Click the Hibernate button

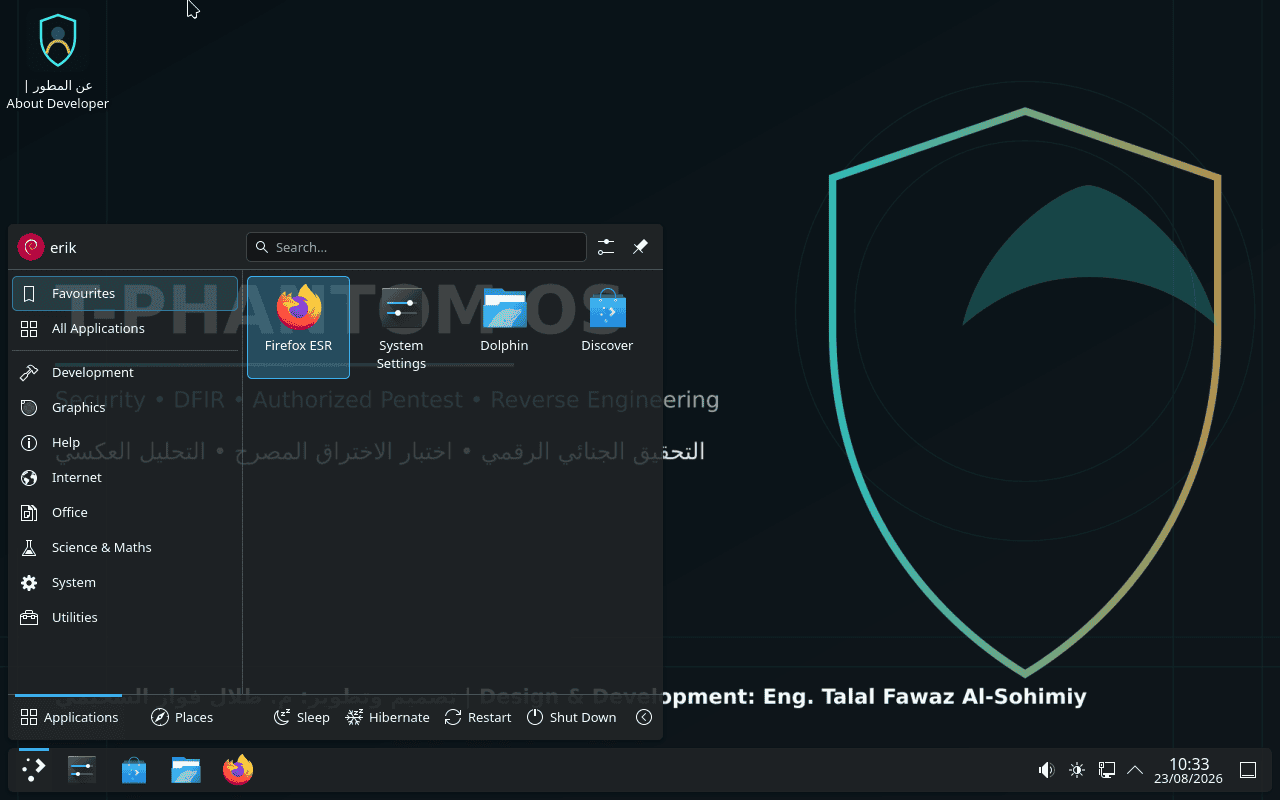click(x=388, y=717)
